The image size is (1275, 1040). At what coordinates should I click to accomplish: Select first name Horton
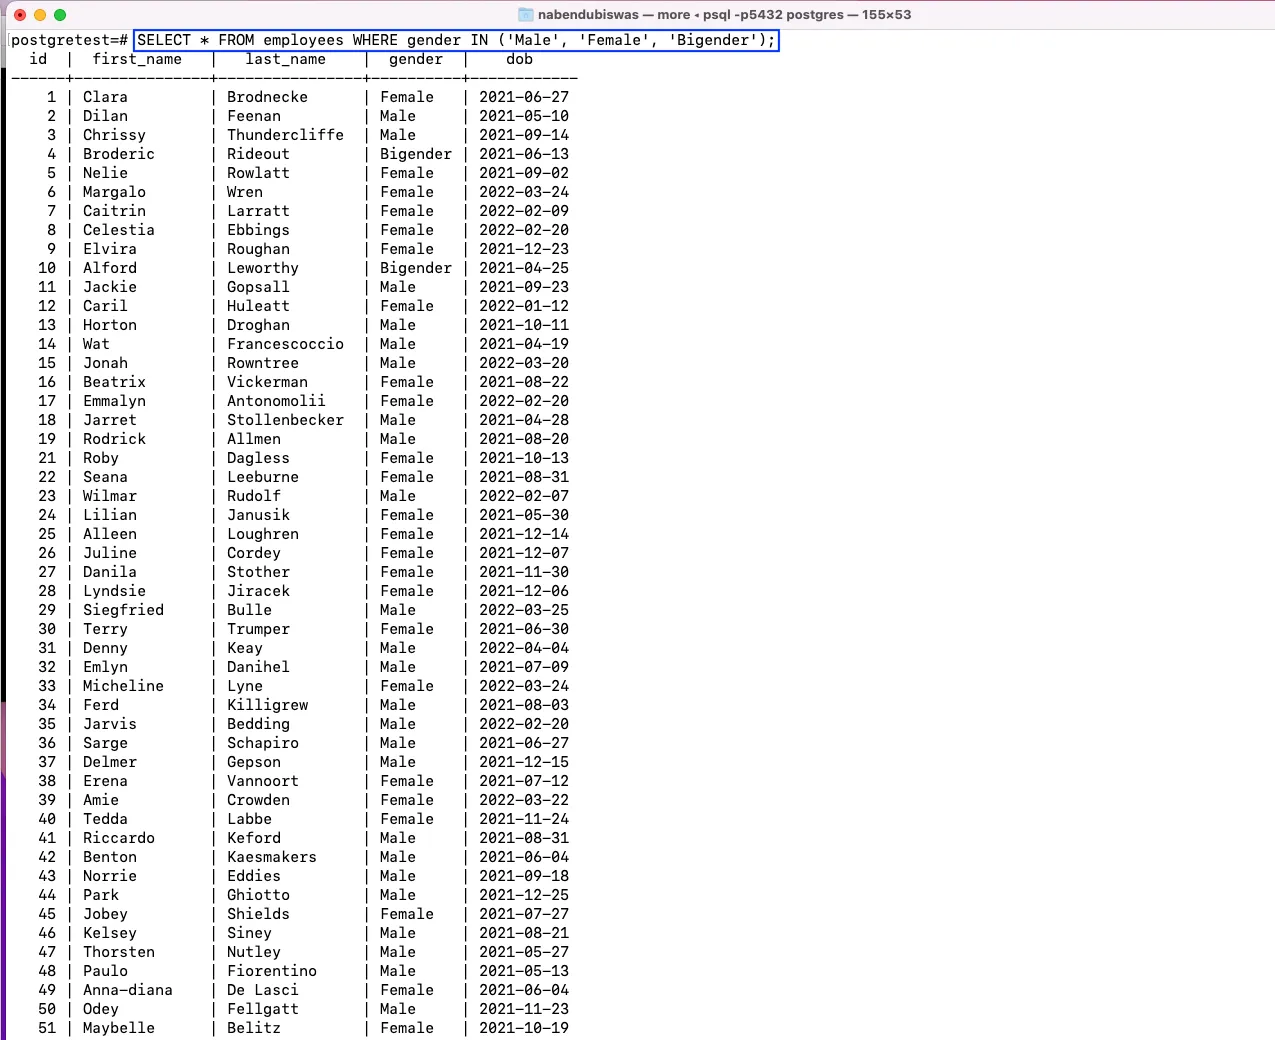(110, 325)
